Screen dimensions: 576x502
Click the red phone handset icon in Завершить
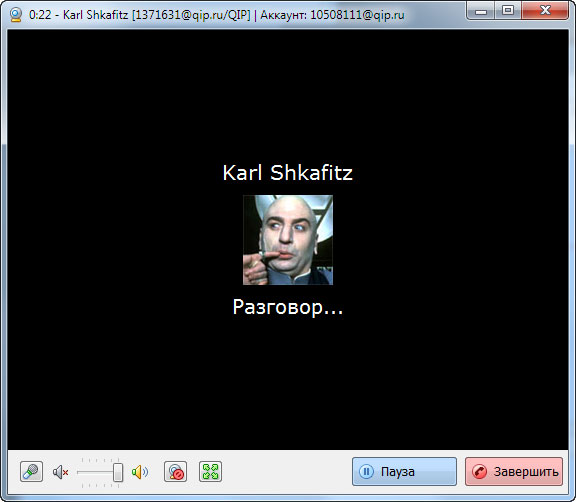pos(479,472)
